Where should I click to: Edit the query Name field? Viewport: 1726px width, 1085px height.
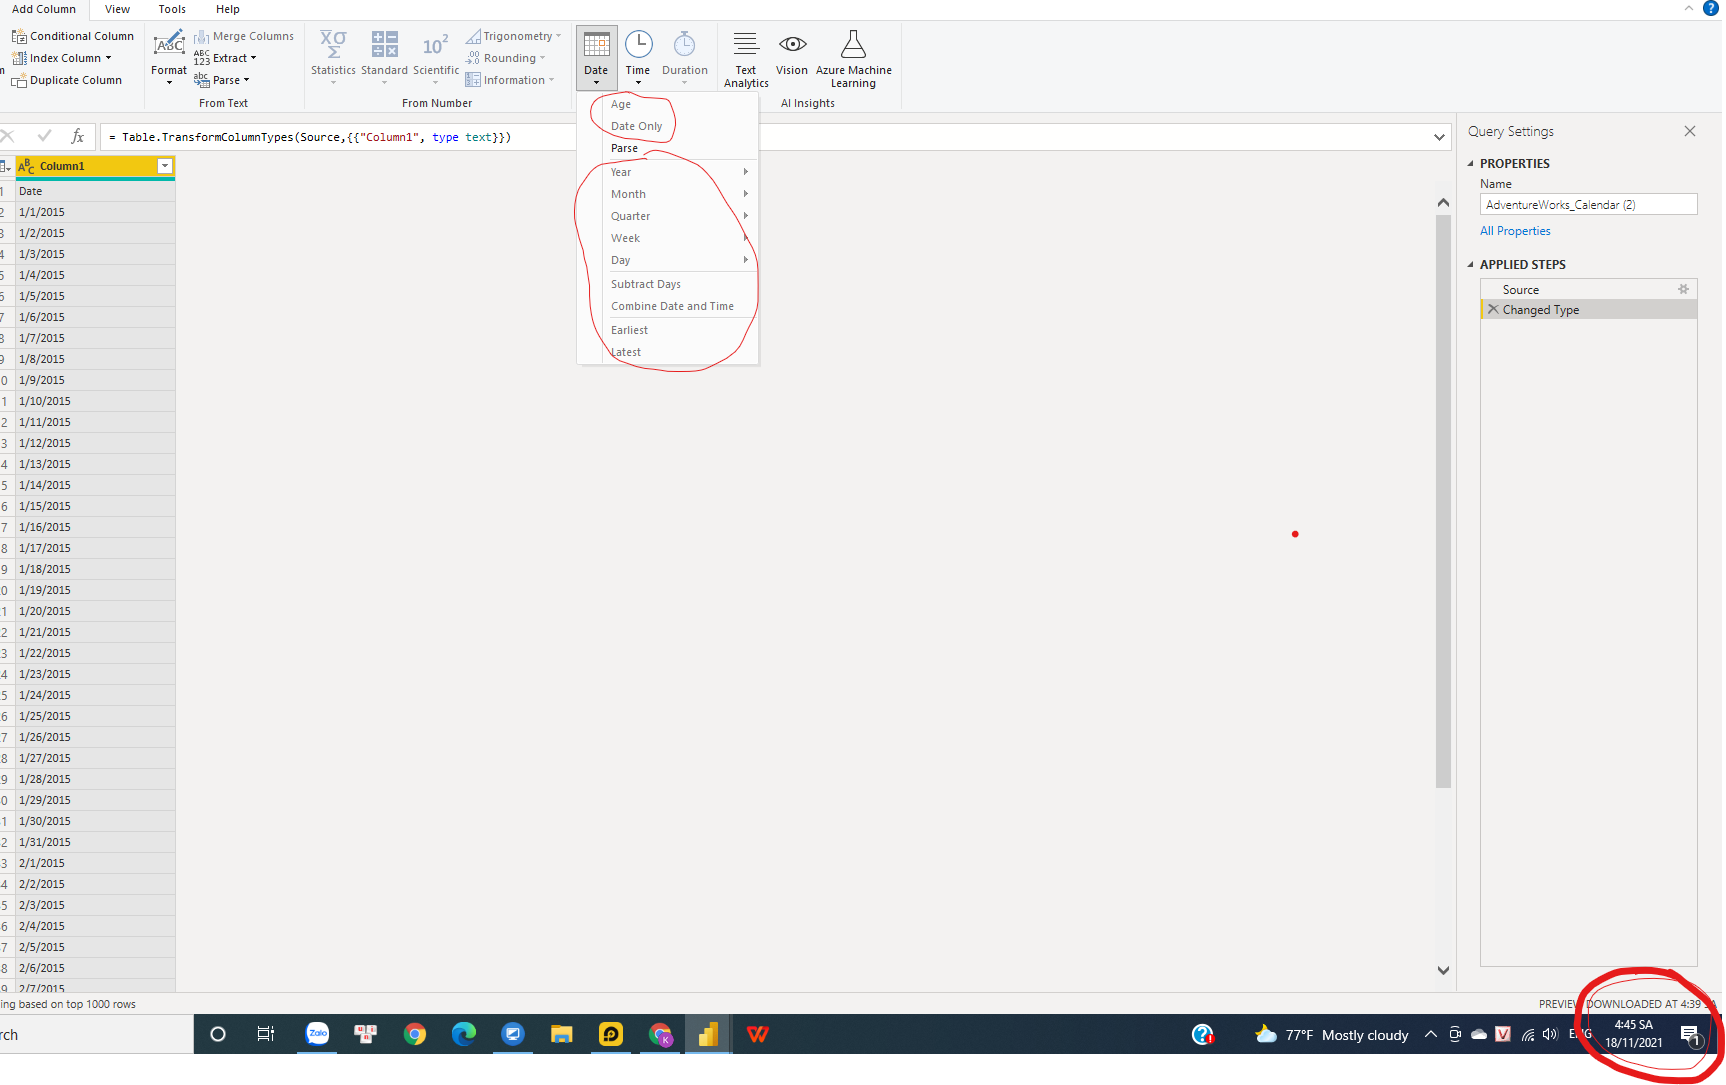click(x=1588, y=204)
